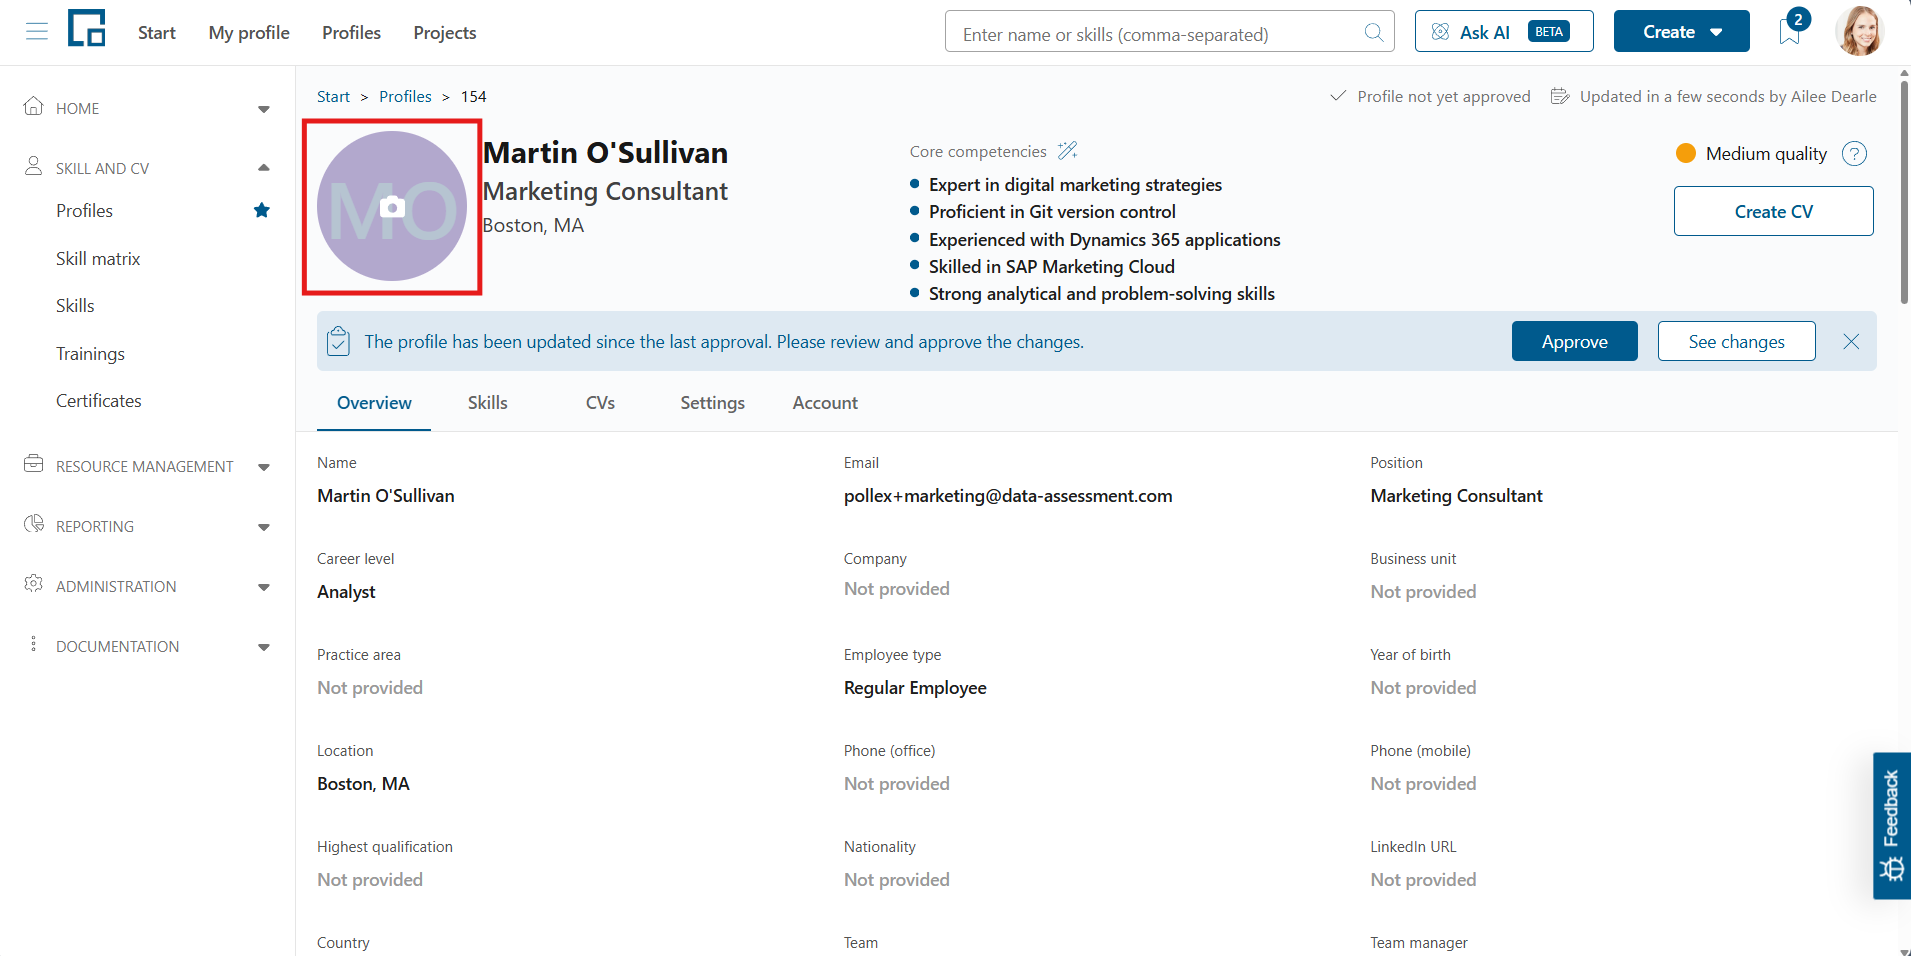Image resolution: width=1911 pixels, height=956 pixels.
Task: Open the user avatar menu
Action: 1860,31
